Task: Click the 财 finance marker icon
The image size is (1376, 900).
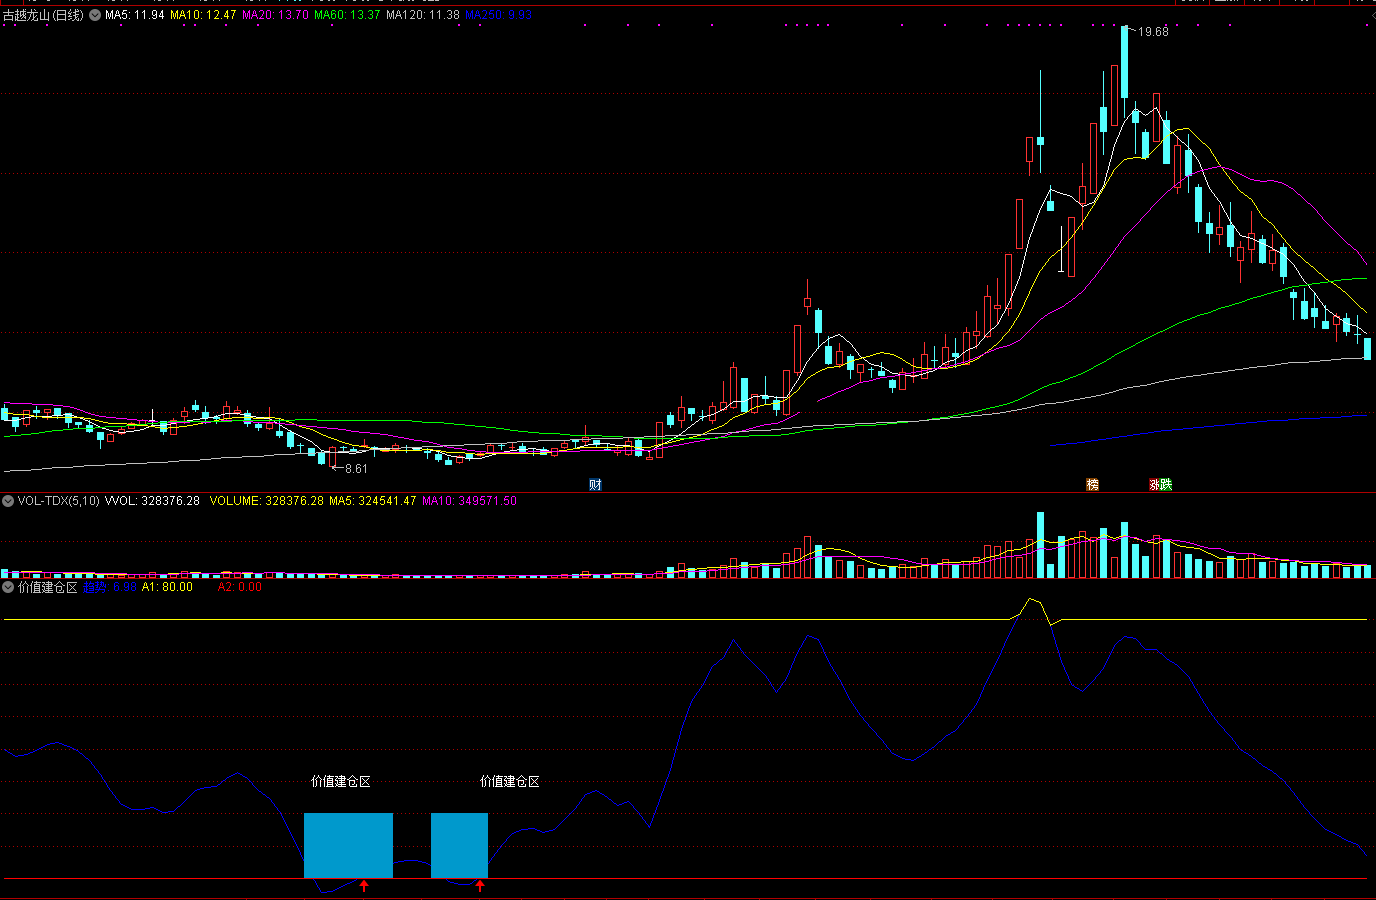Action: tap(595, 485)
